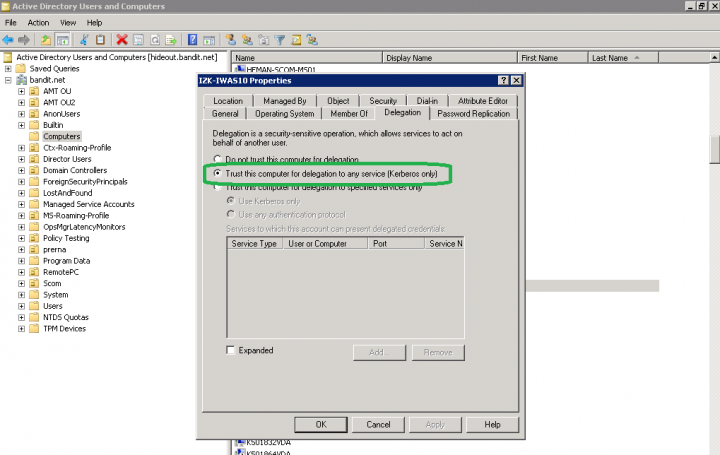Image resolution: width=720 pixels, height=455 pixels.
Task: Click the Back arrow in toolbar
Action: coord(8,40)
